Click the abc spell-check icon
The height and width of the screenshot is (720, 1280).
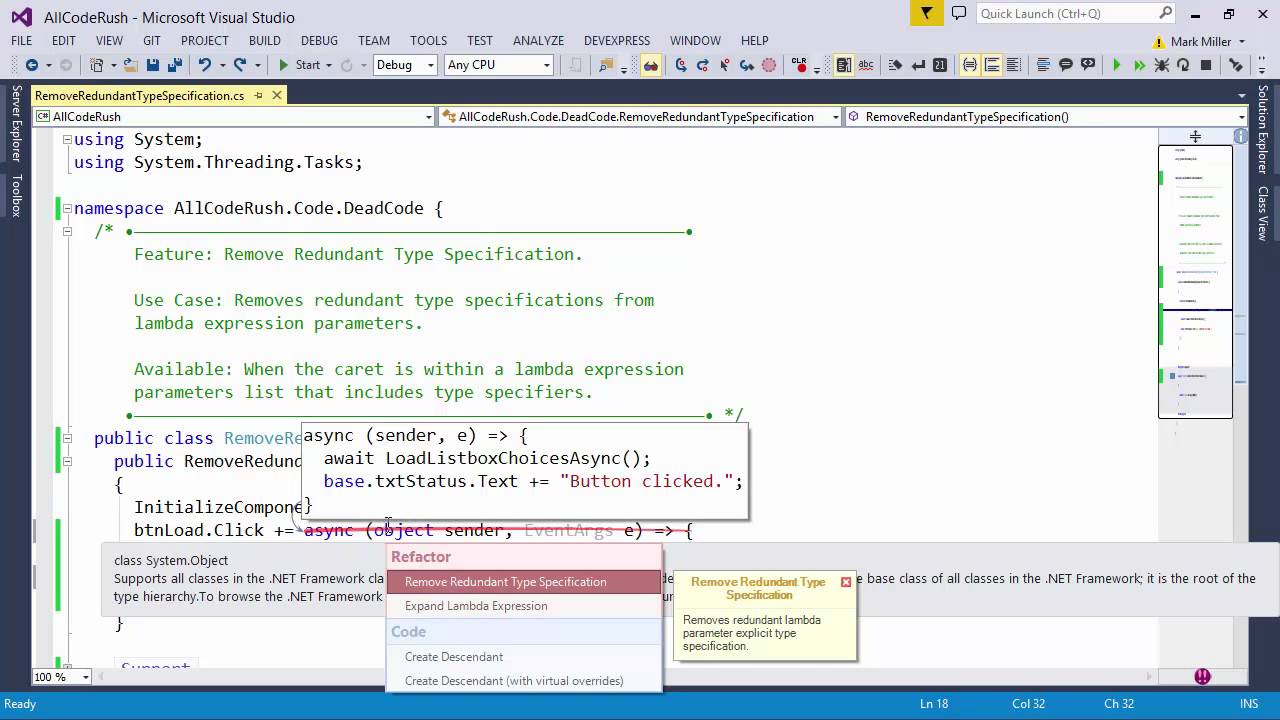866,65
